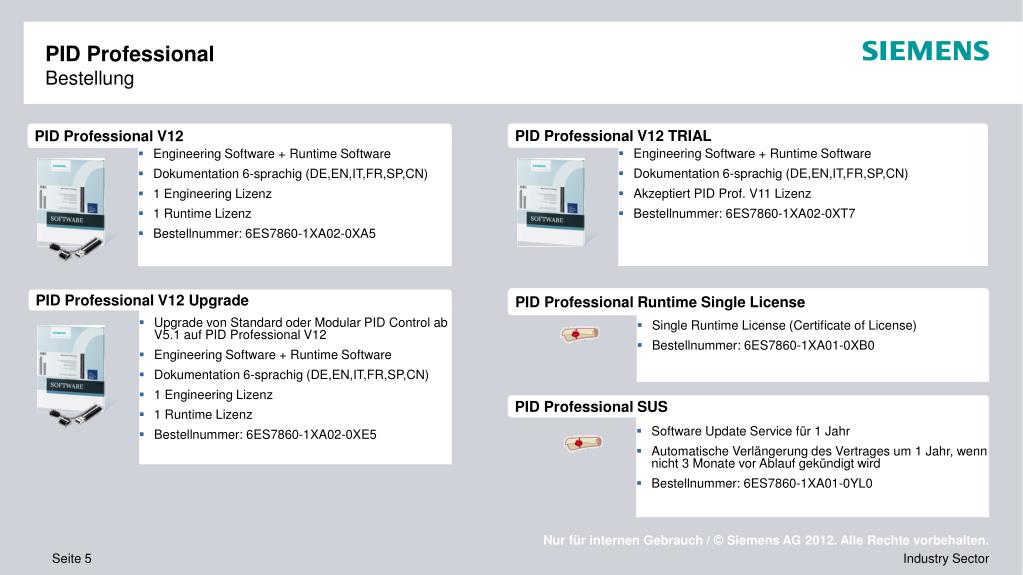Select the 'PID Professional' slide title
This screenshot has height=575, width=1023.
pyautogui.click(x=130, y=54)
